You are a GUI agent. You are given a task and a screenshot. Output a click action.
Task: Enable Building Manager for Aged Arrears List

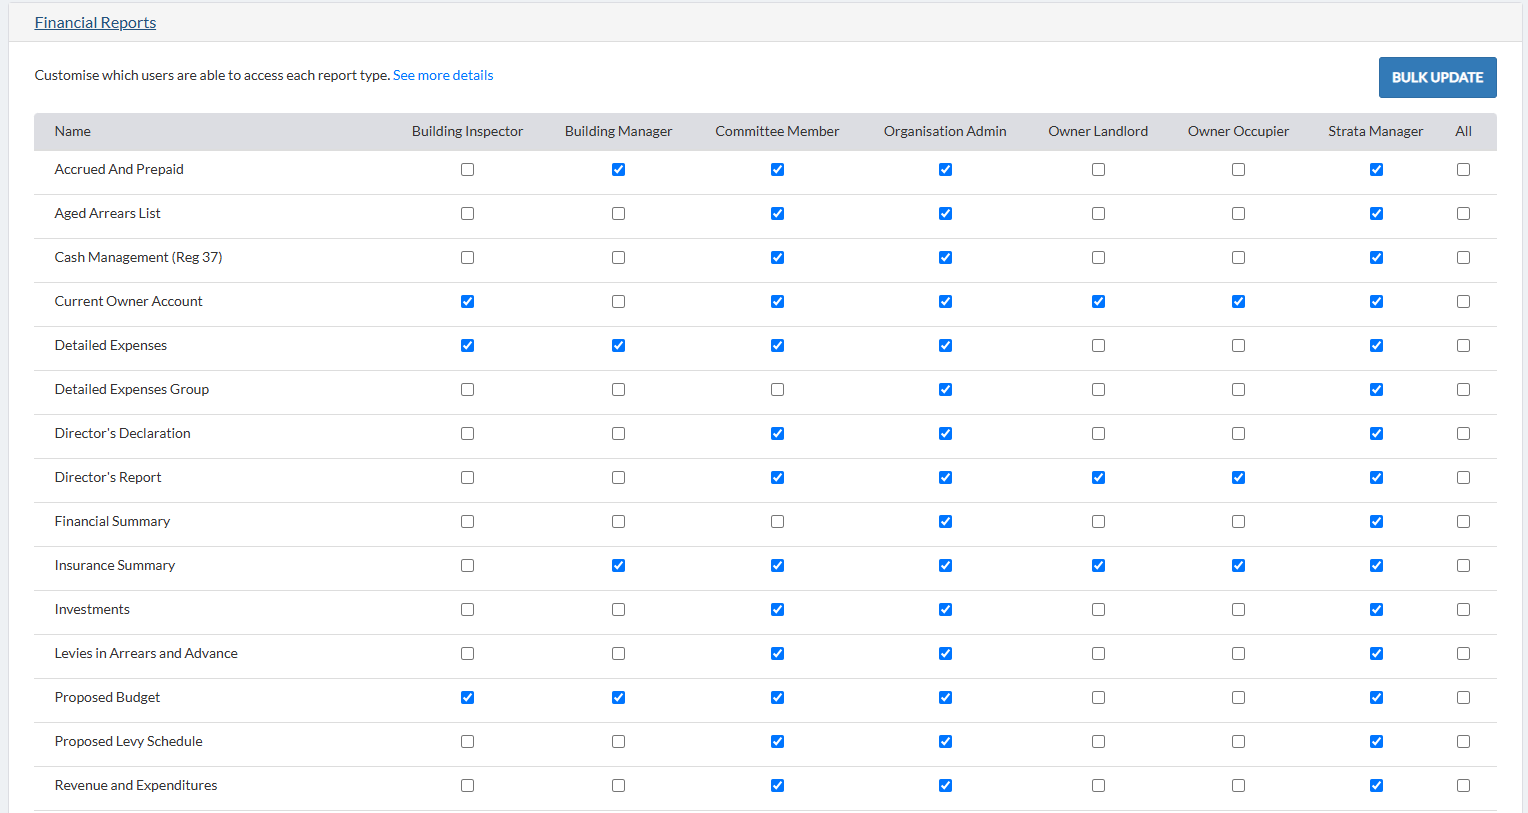click(618, 213)
